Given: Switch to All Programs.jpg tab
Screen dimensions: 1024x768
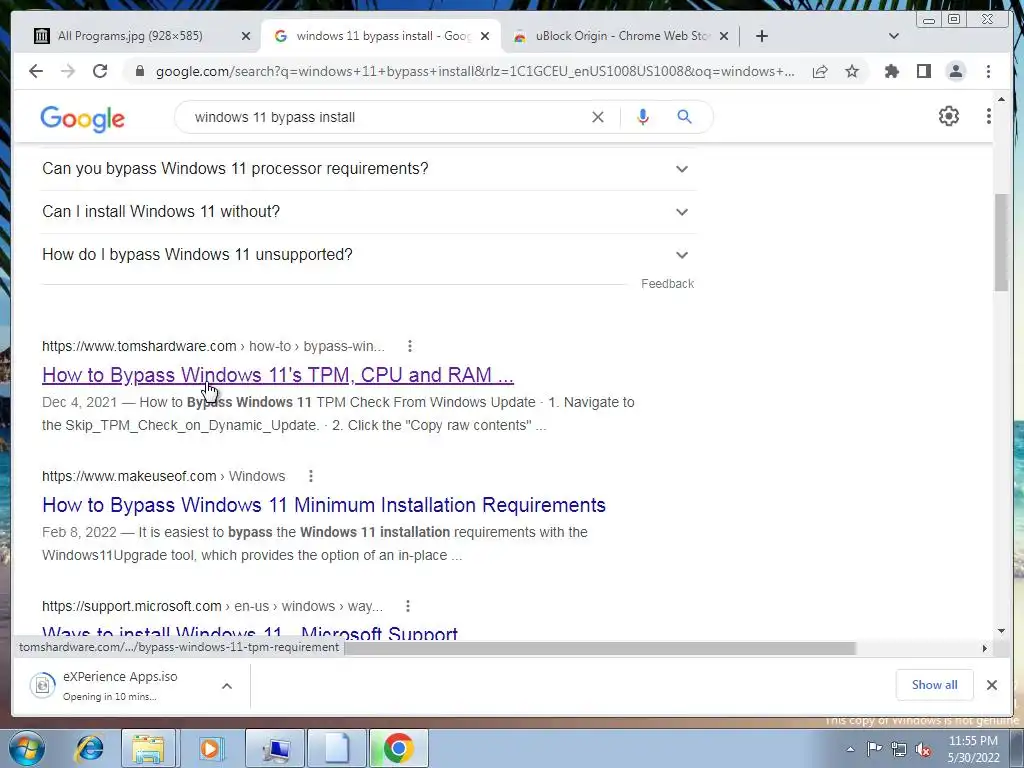Looking at the screenshot, I should 130,36.
